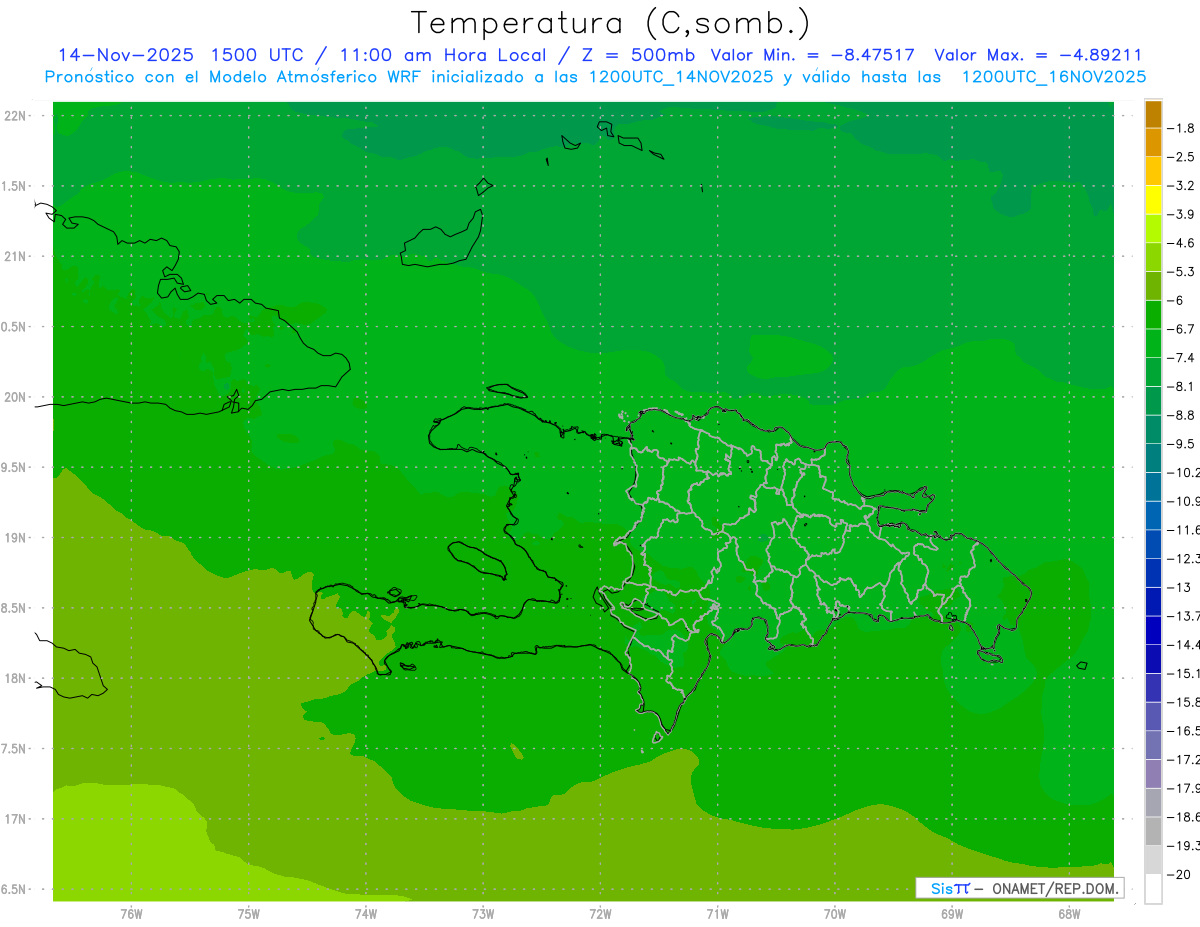Click the '74W' longitude label
This screenshot has height=927, width=1200.
click(365, 914)
